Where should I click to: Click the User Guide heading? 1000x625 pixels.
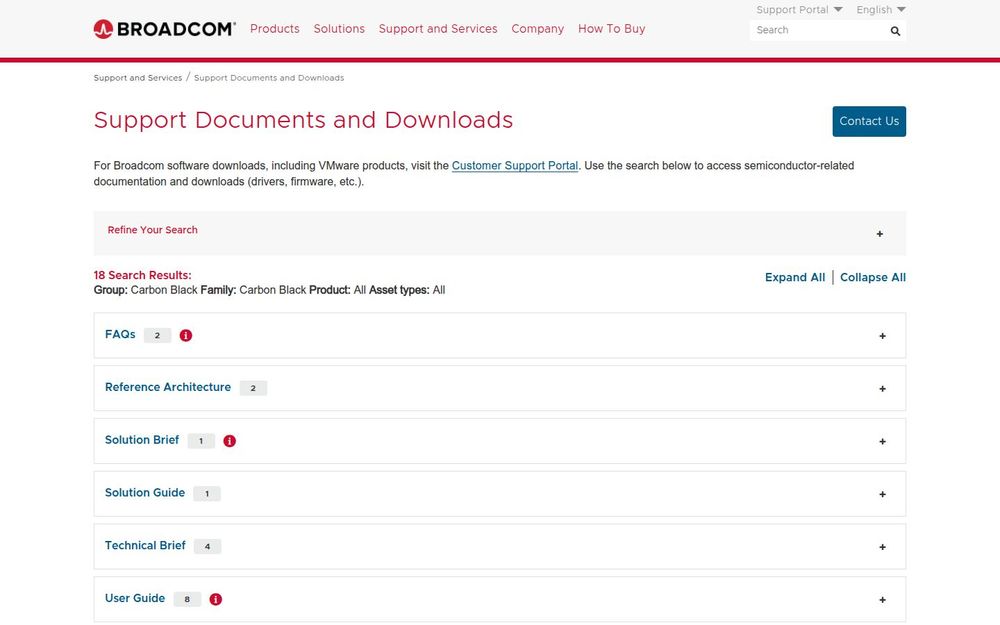pyautogui.click(x=135, y=598)
